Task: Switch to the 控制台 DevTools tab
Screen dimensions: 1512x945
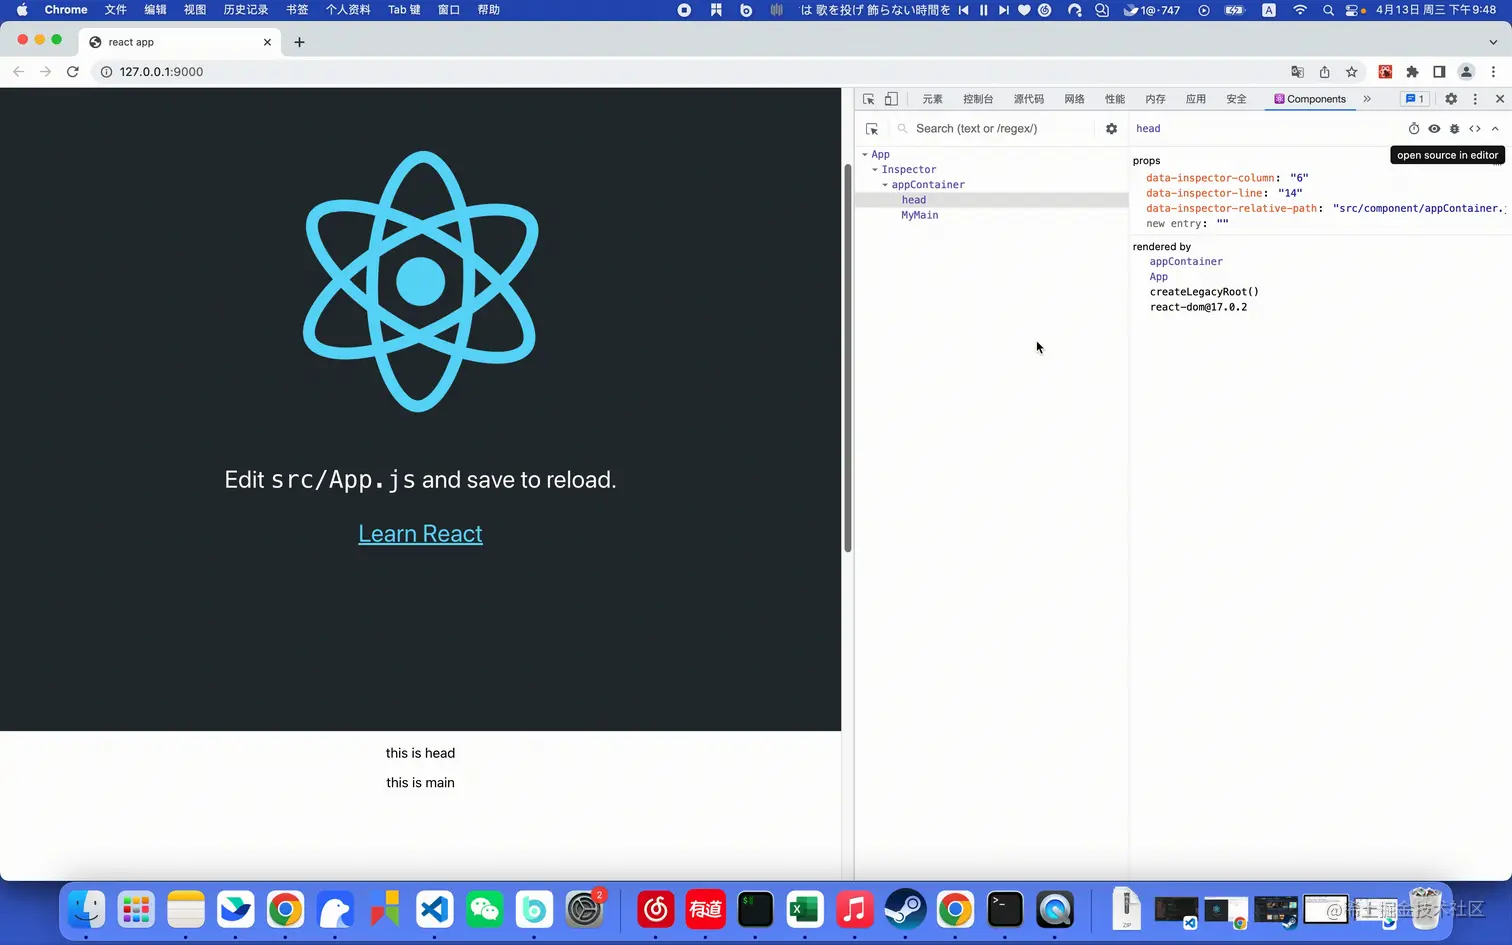Action: pos(977,98)
